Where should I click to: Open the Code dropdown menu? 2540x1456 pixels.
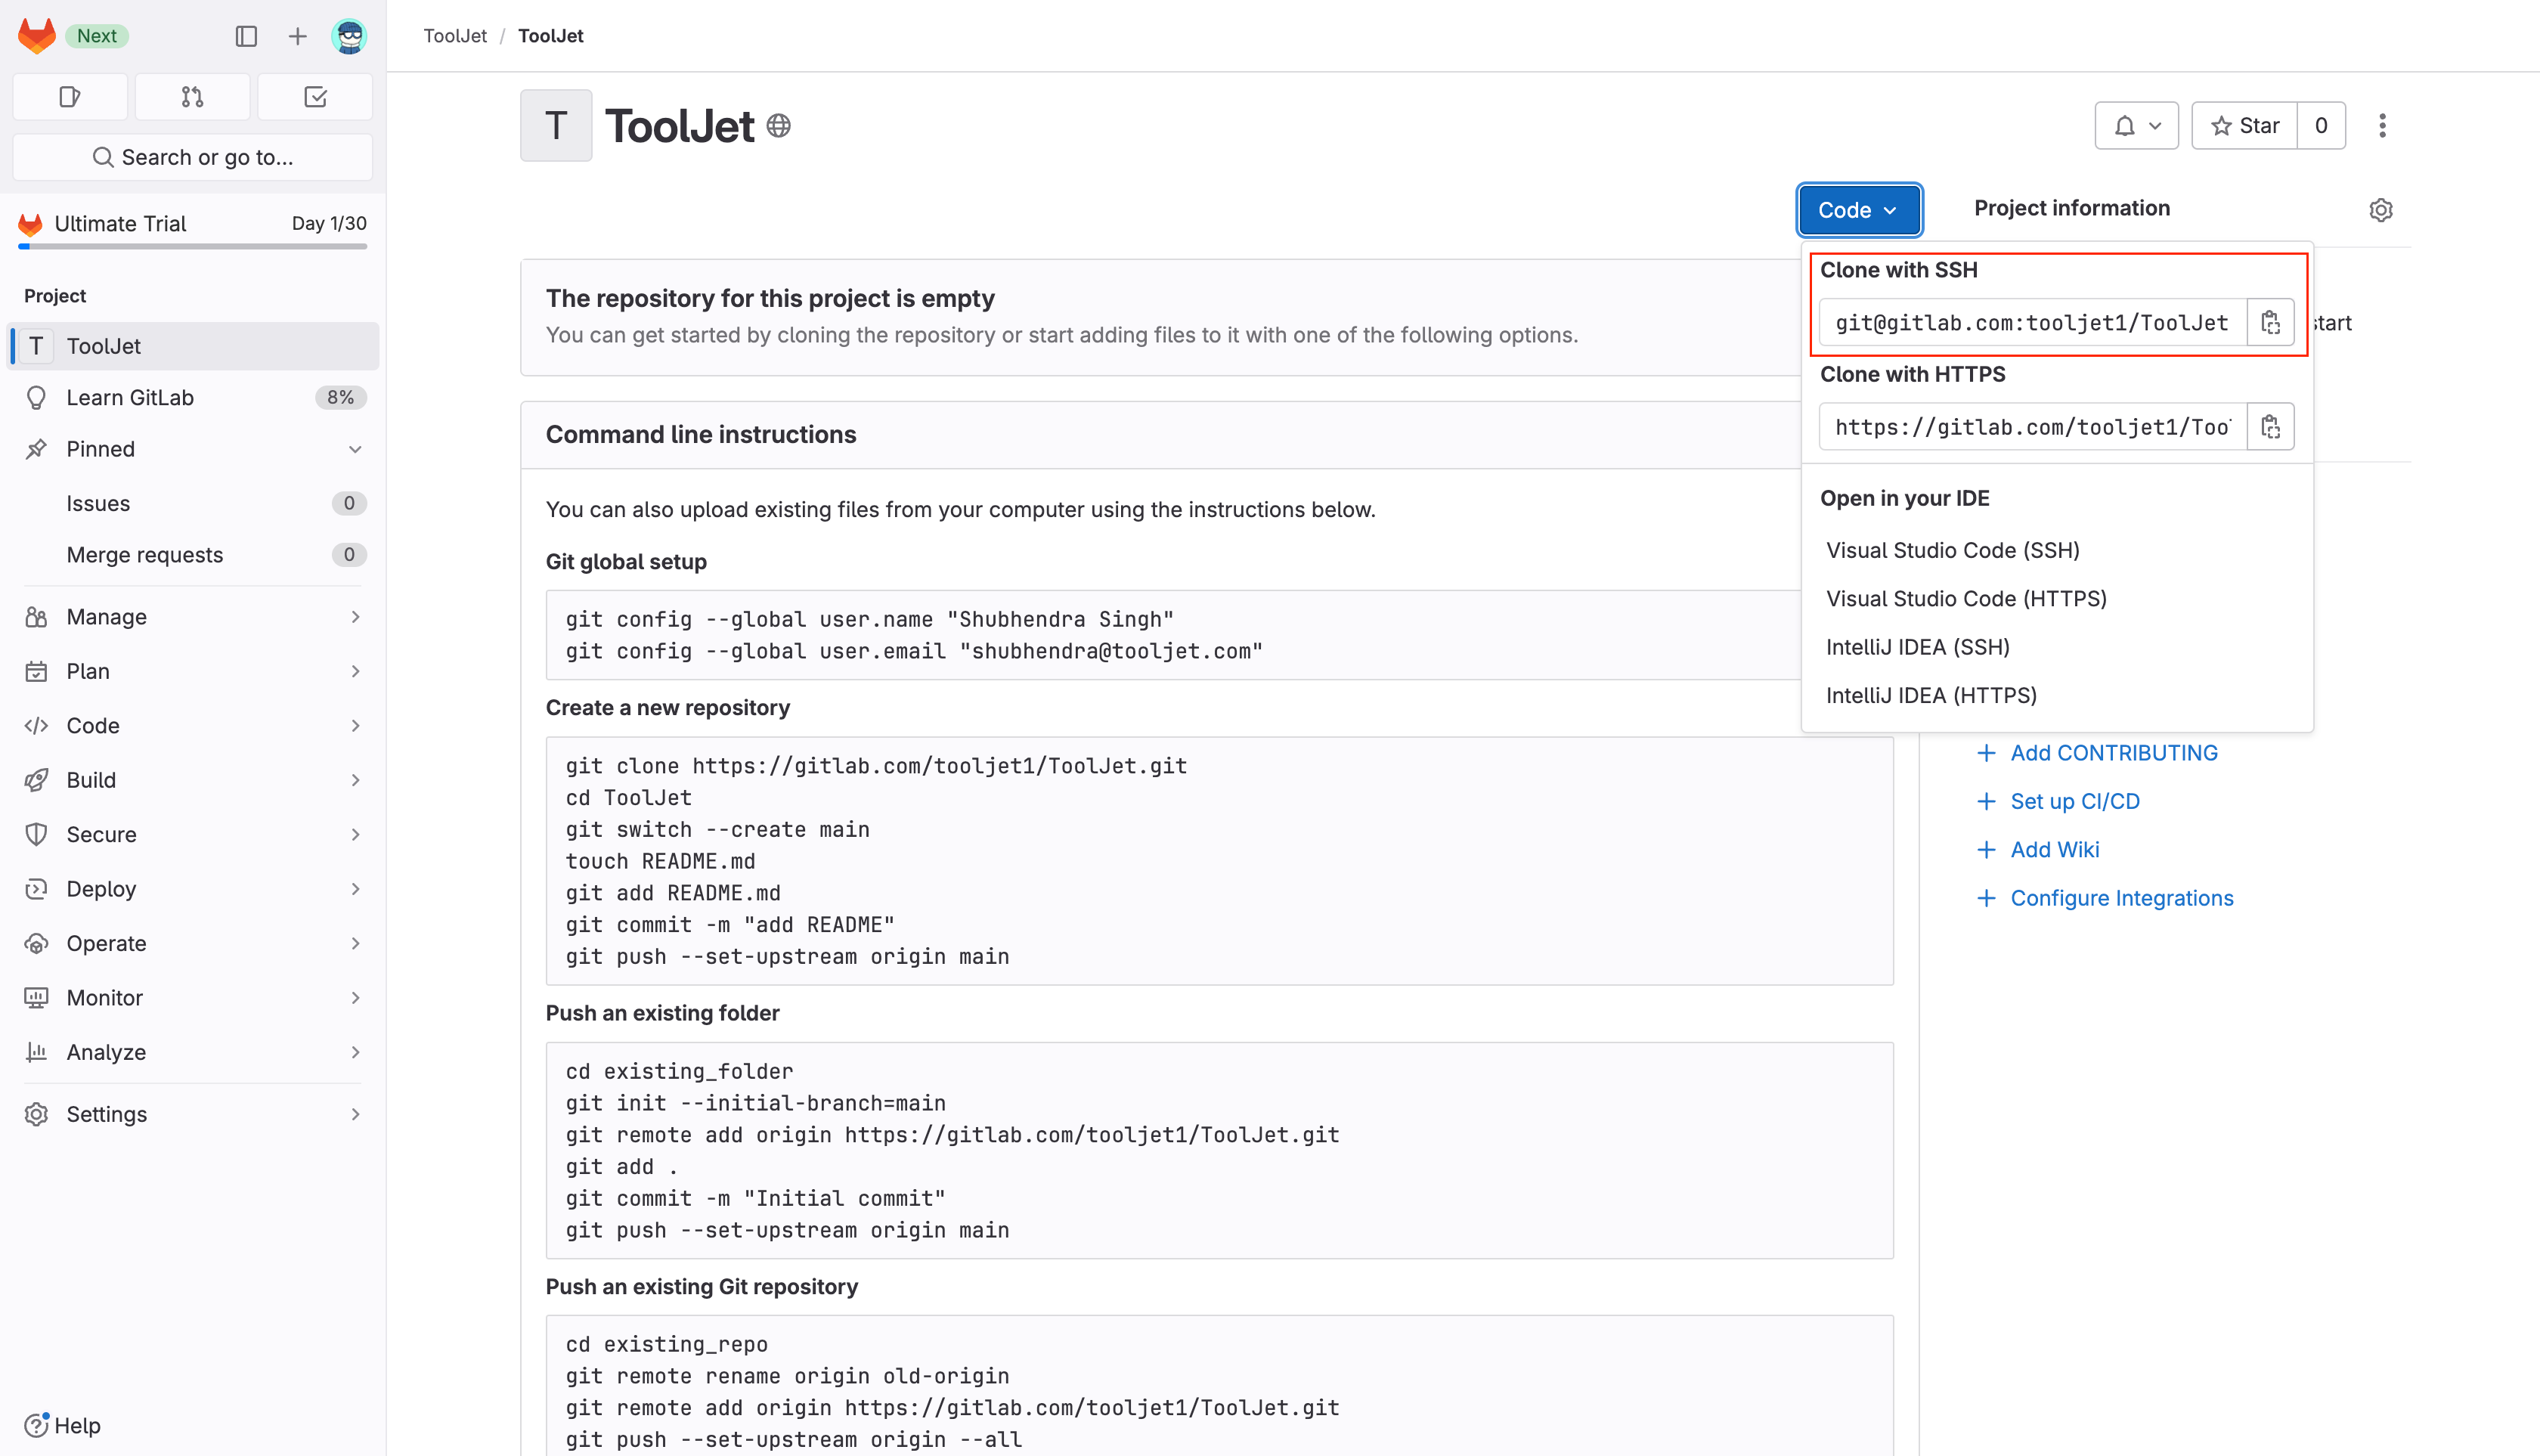[1858, 209]
